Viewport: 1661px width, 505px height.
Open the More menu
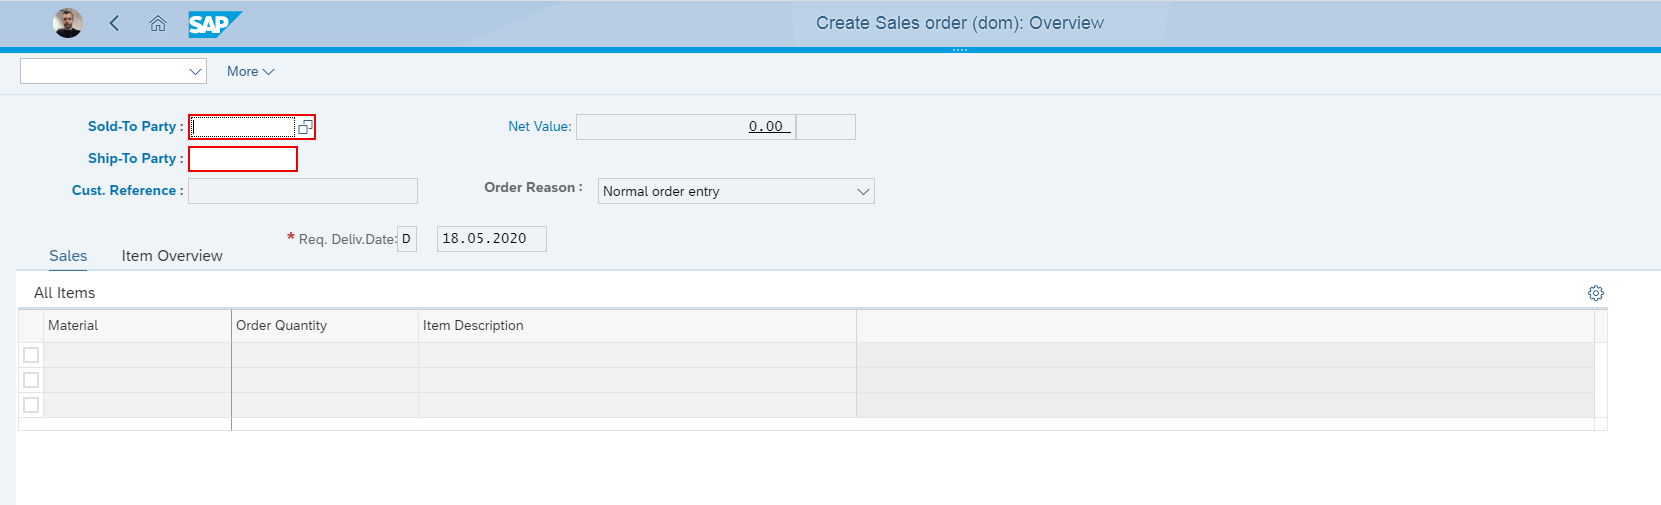coord(250,71)
